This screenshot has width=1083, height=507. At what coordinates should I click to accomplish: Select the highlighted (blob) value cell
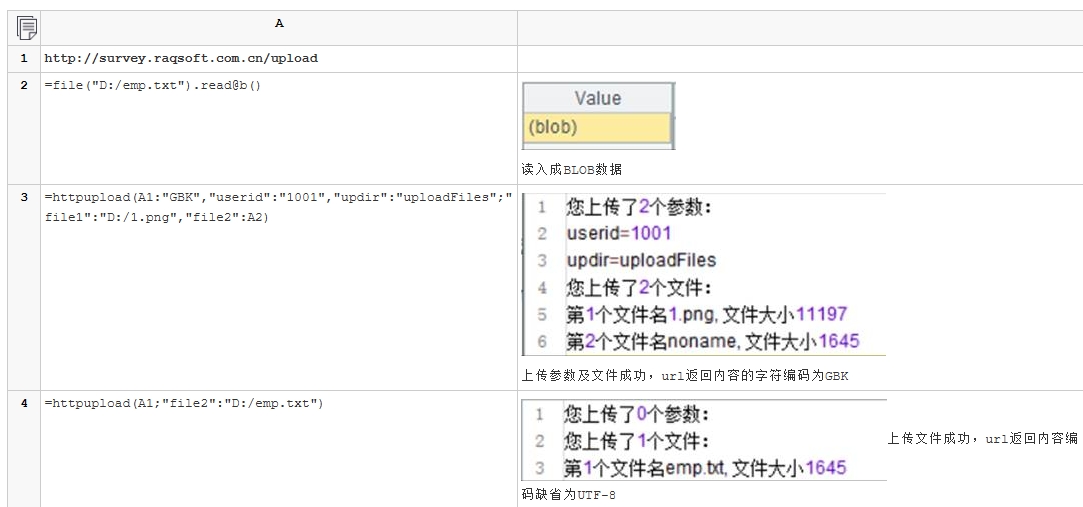pos(597,127)
